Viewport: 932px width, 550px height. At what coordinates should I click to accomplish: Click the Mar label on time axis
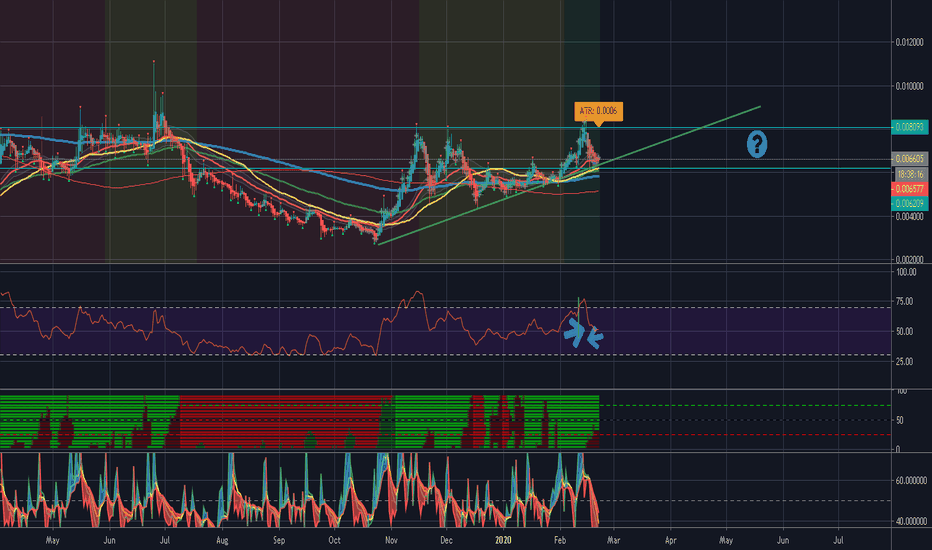pyautogui.click(x=613, y=540)
